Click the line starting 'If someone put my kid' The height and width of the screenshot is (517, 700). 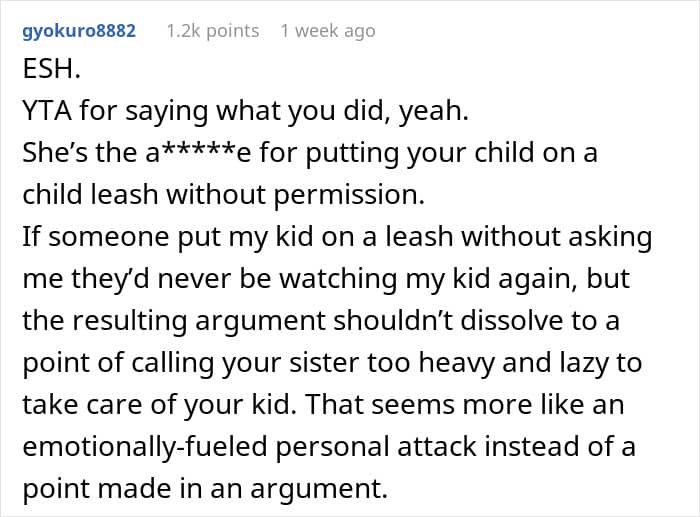pos(337,236)
